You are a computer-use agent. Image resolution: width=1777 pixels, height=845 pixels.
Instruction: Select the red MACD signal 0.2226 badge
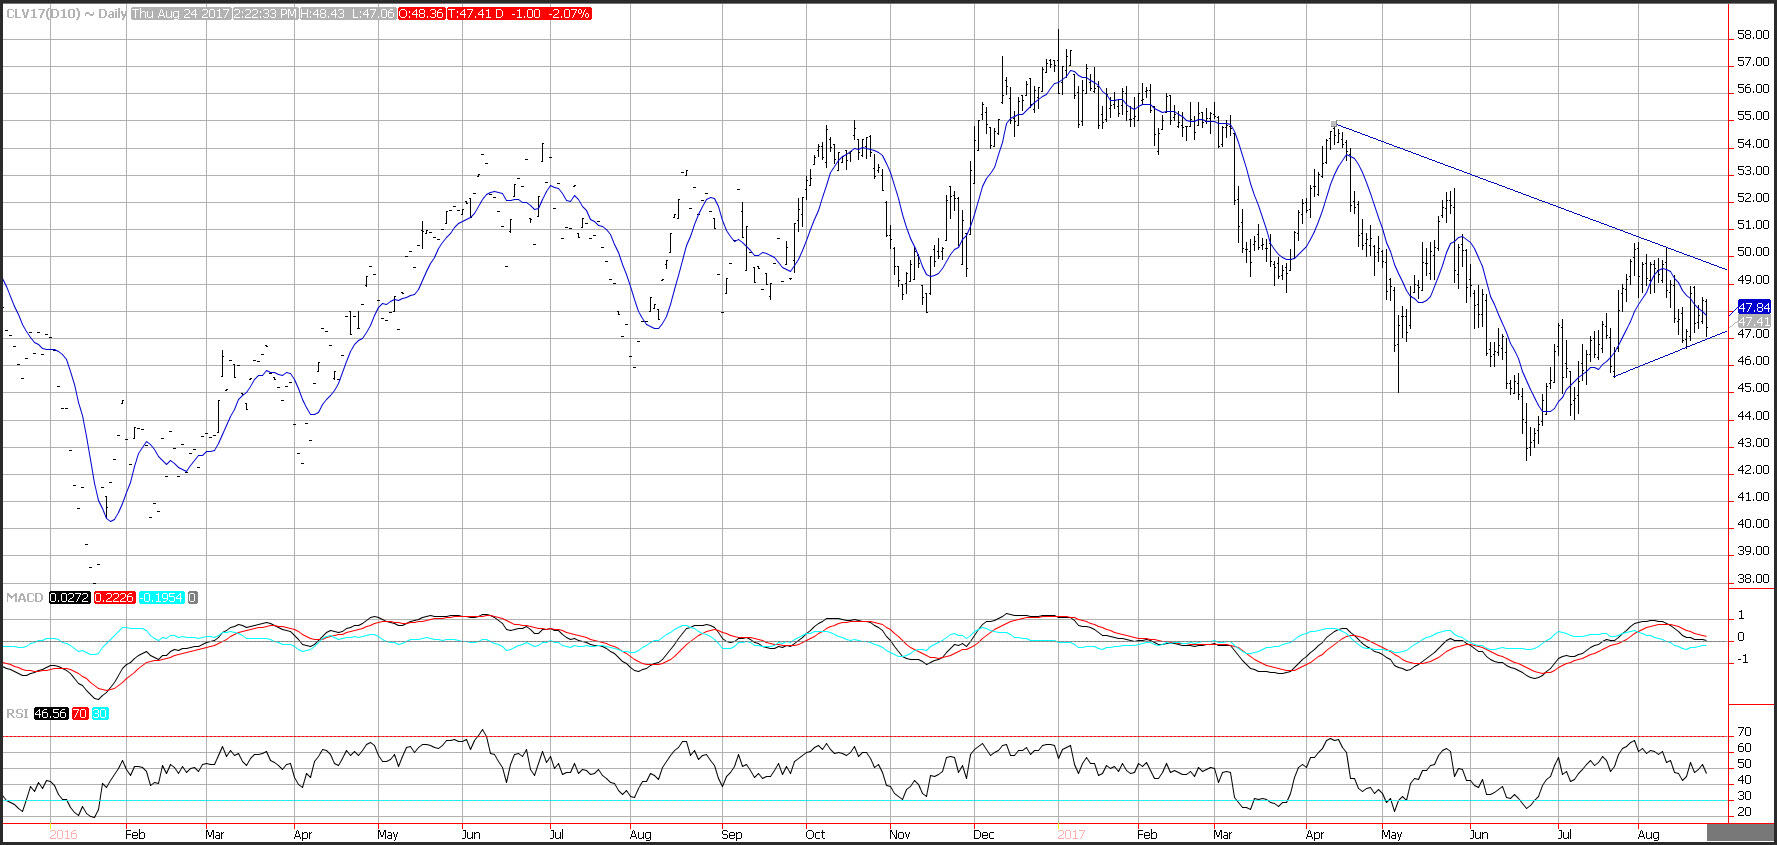pyautogui.click(x=114, y=597)
